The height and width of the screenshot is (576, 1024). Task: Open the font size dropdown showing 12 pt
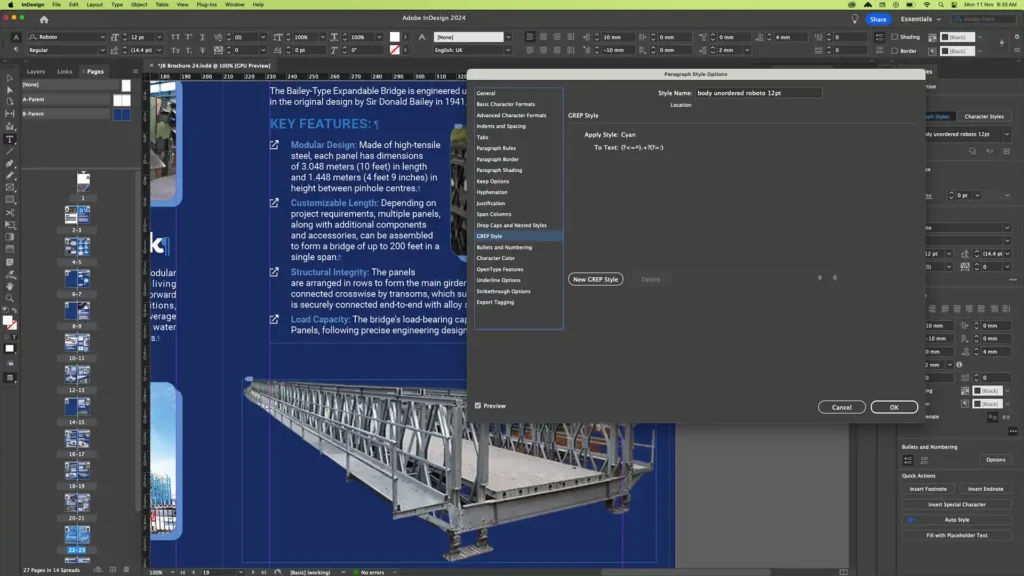pos(159,37)
